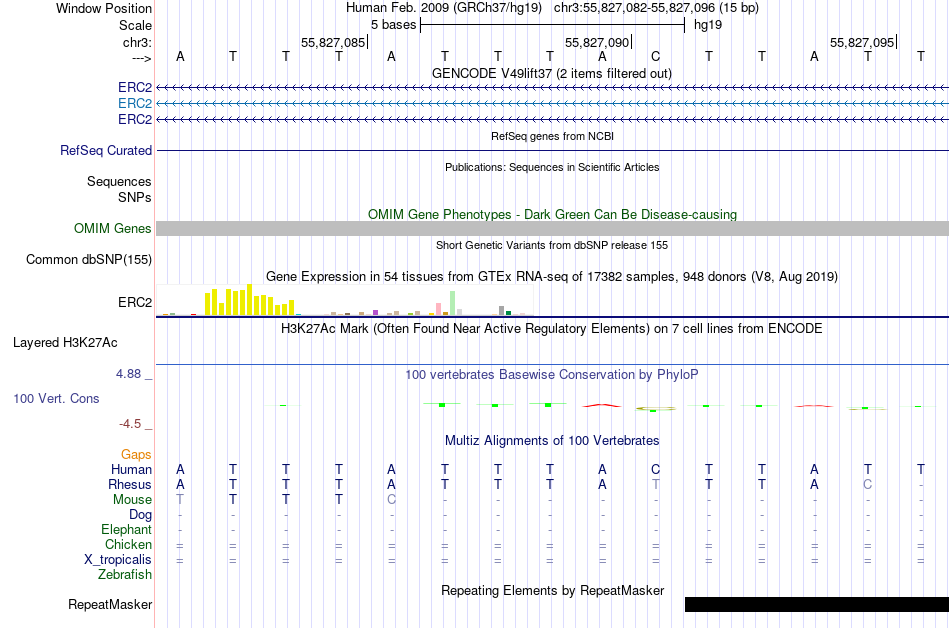Open the first ERC2 GENCODE transcript label

135,88
